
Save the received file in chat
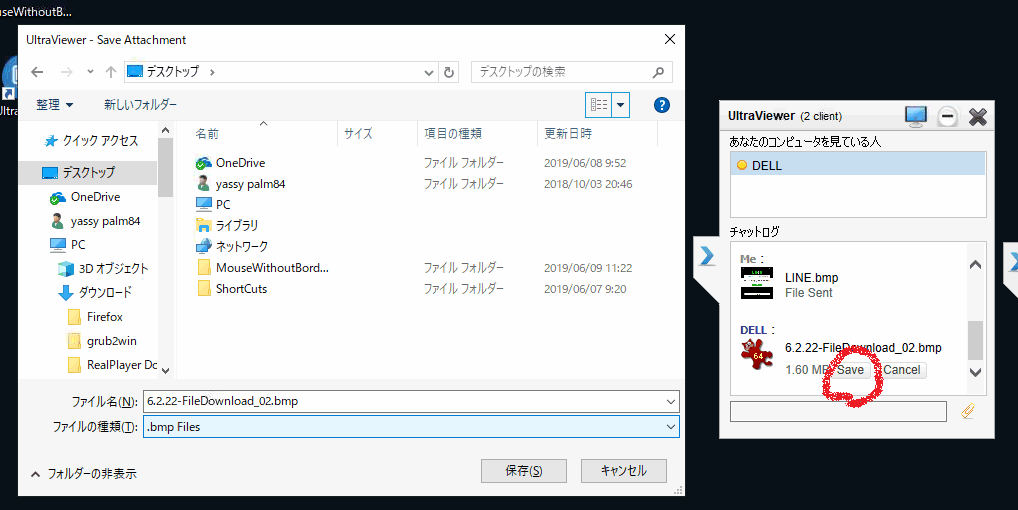pos(850,370)
